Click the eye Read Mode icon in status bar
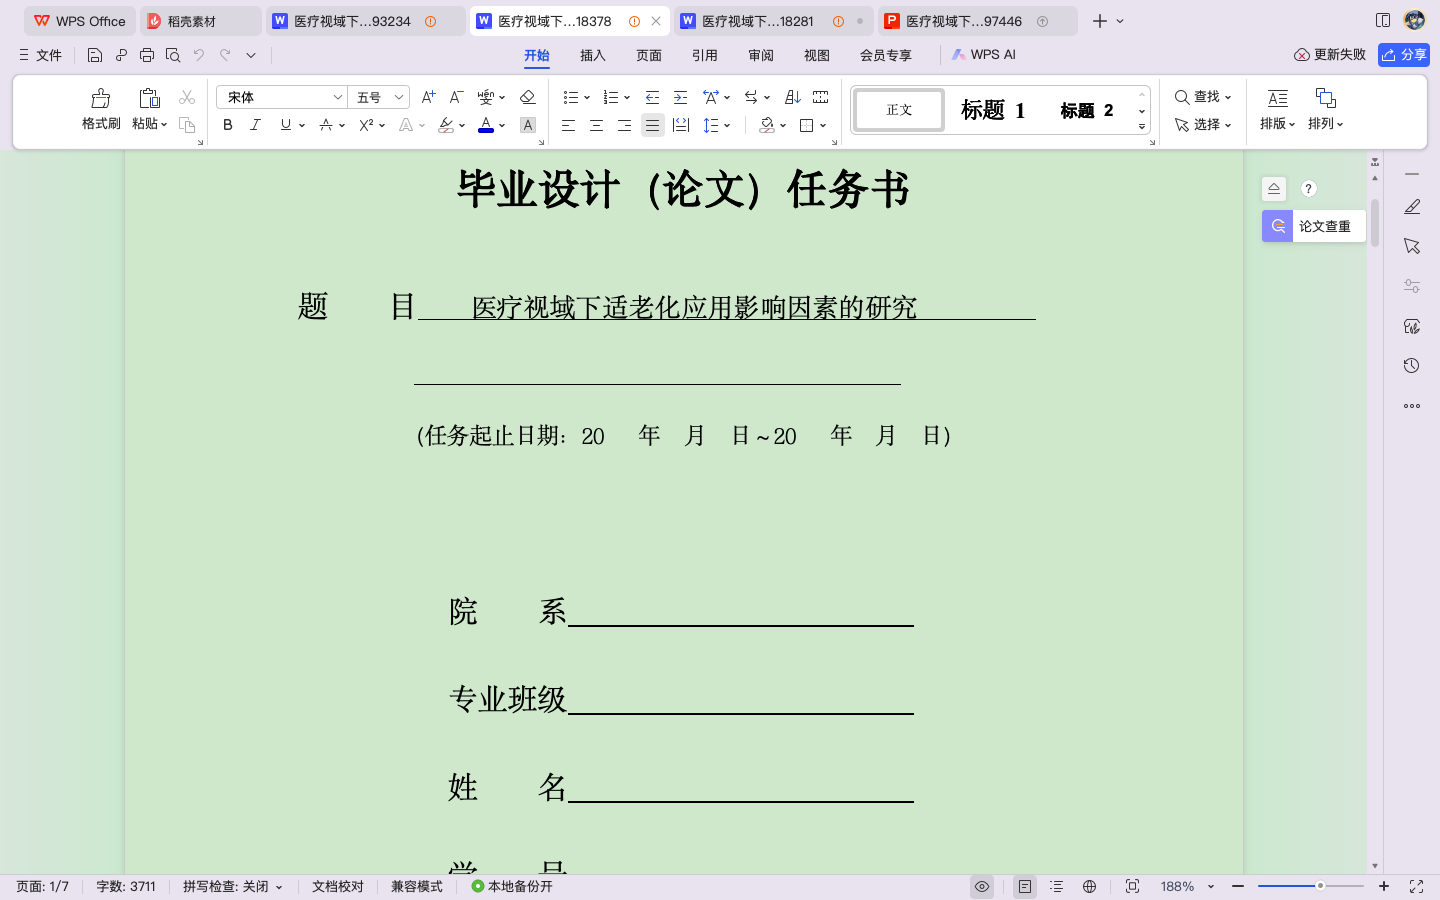Image resolution: width=1440 pixels, height=900 pixels. [x=981, y=886]
